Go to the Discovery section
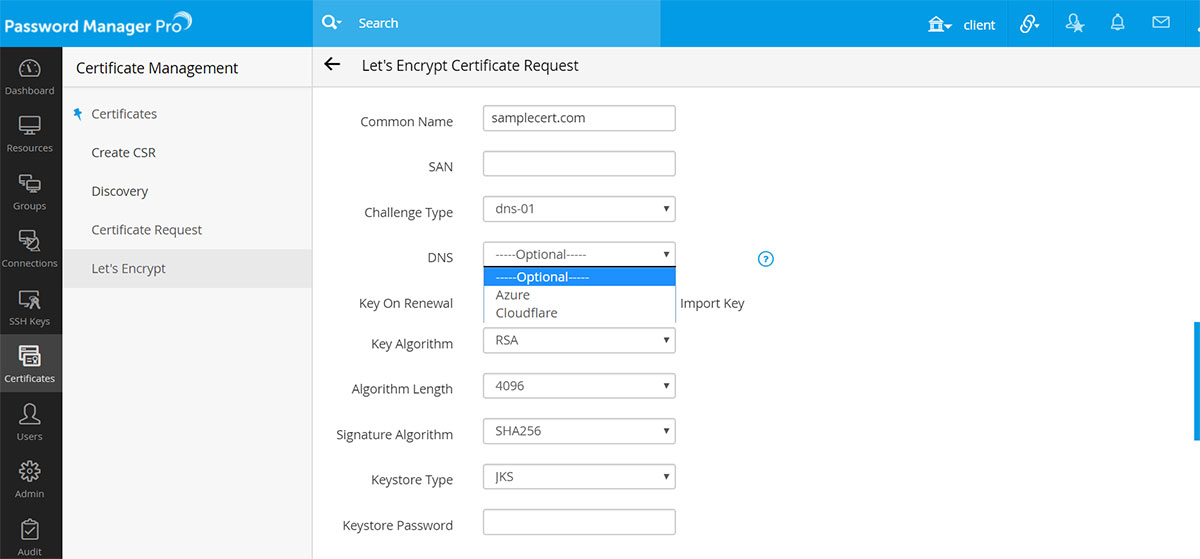 point(119,191)
